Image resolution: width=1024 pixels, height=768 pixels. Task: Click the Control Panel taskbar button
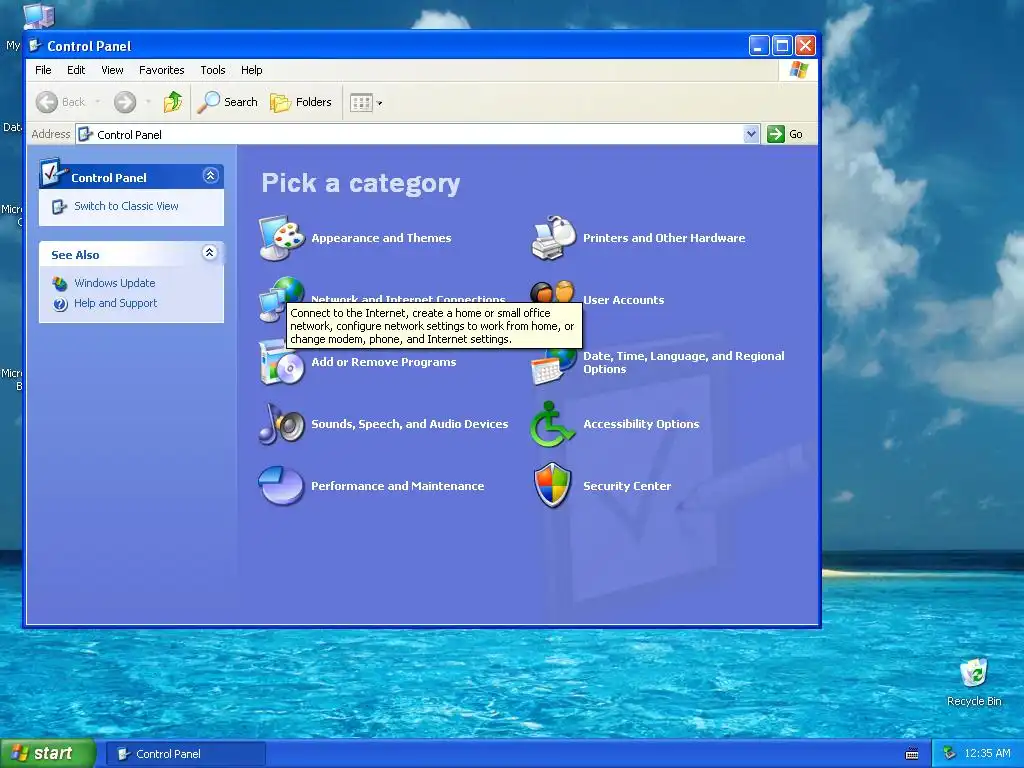point(185,754)
